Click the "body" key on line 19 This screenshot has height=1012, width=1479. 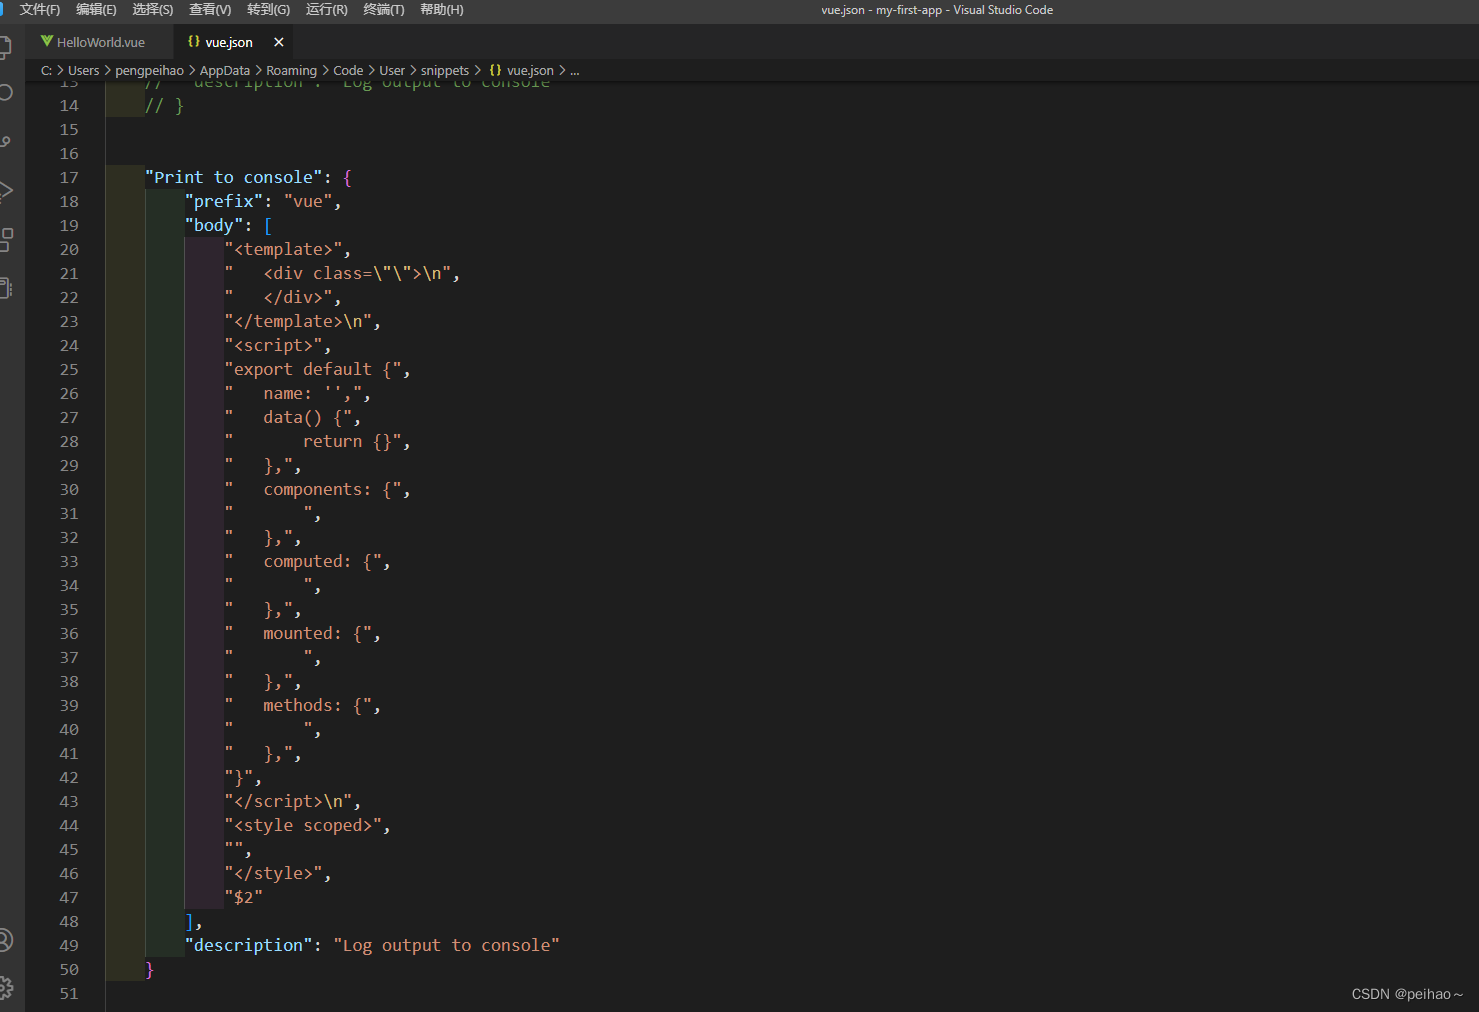214,226
